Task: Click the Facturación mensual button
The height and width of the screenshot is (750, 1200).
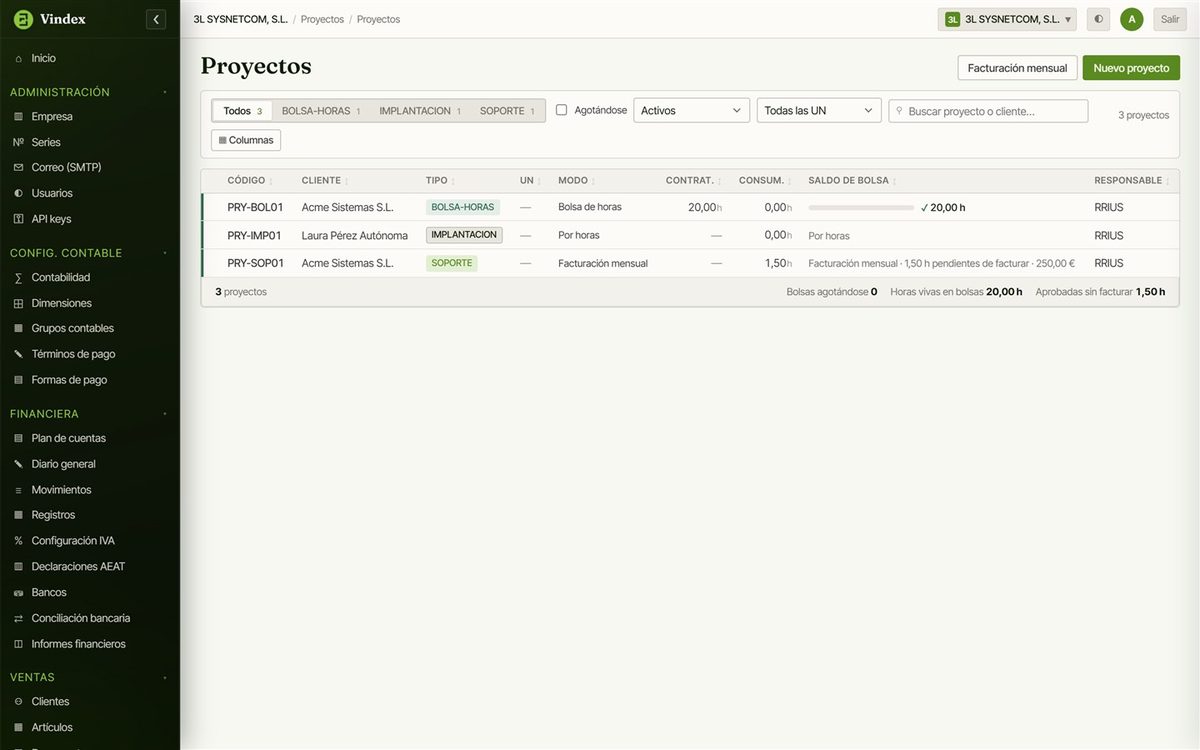Action: (1017, 68)
